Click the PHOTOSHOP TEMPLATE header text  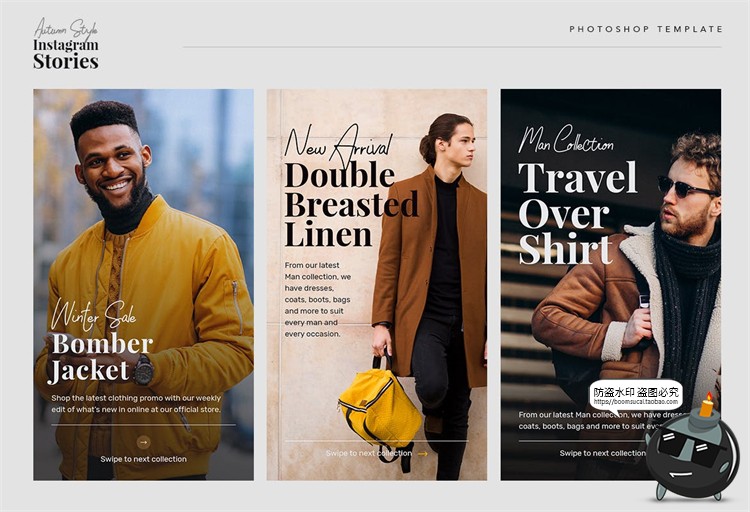[646, 29]
